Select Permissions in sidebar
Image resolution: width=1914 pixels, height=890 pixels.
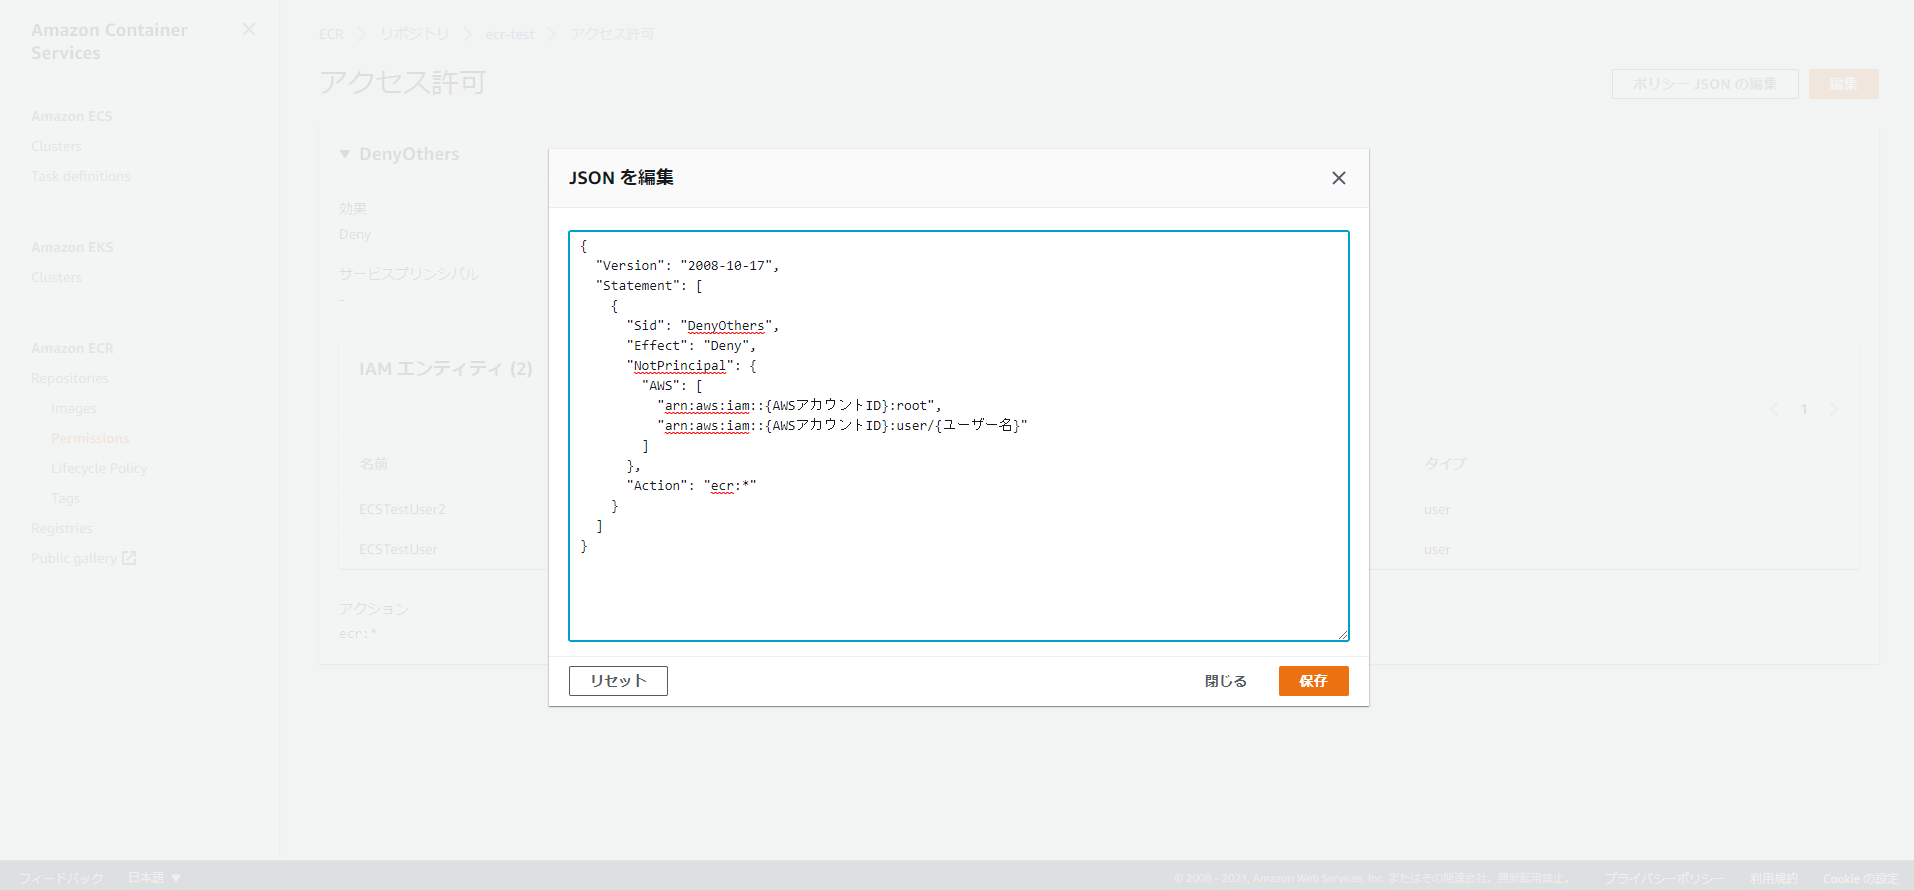tap(90, 438)
